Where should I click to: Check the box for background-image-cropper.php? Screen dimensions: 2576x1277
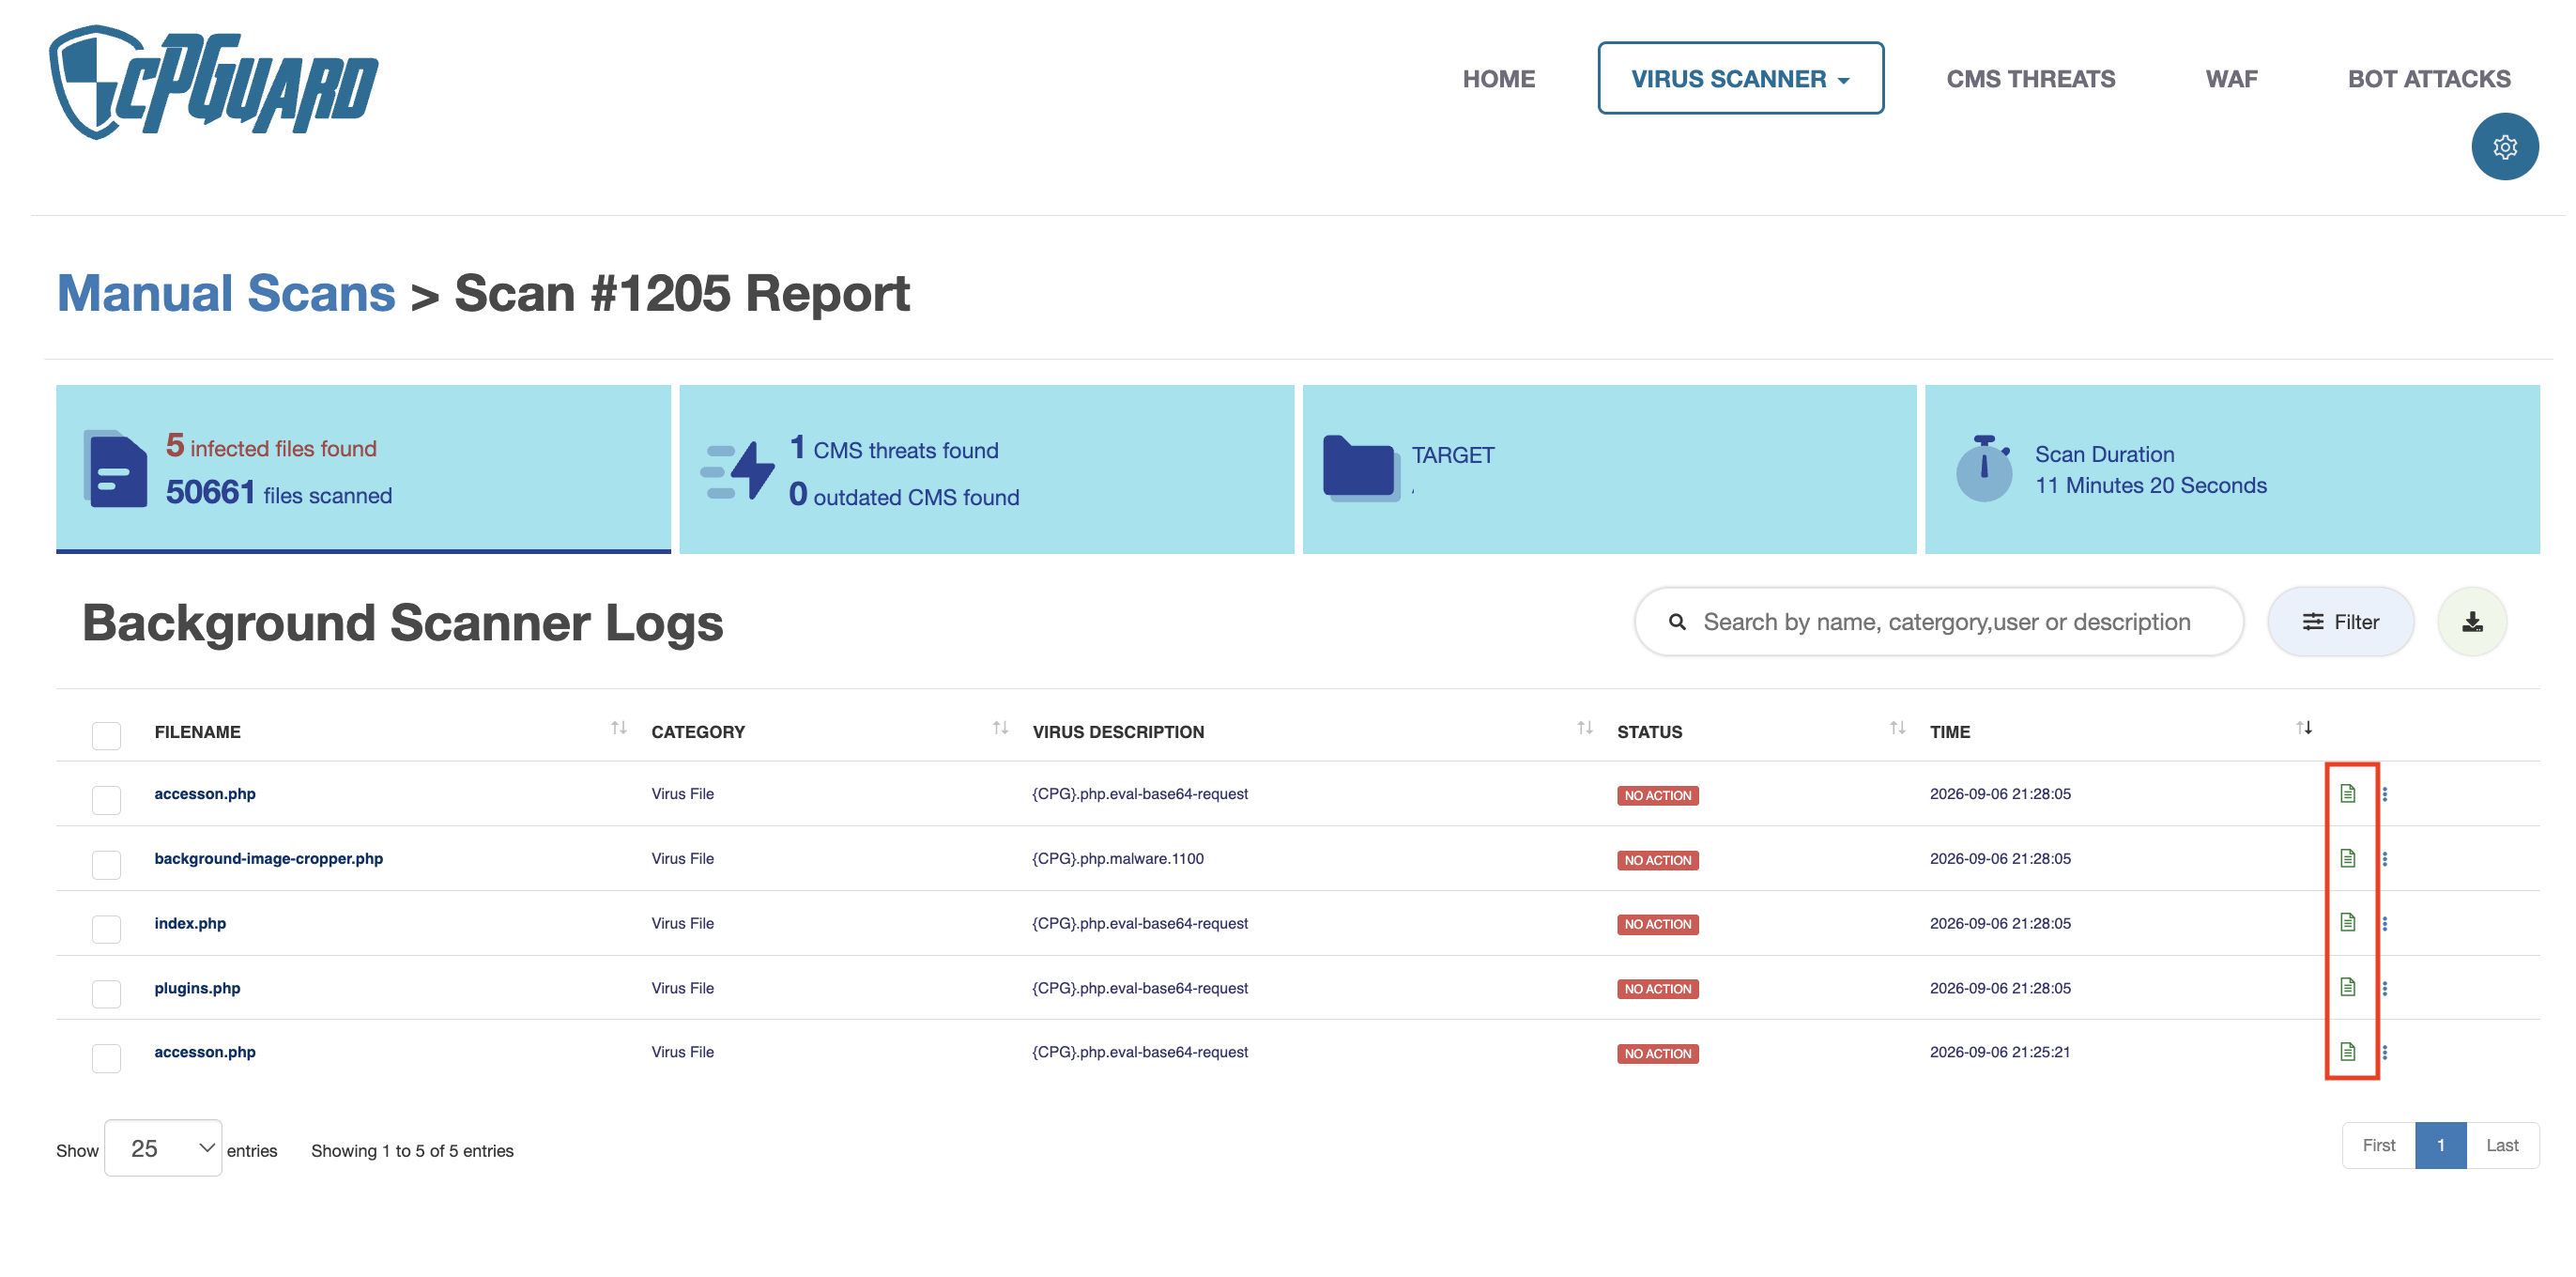click(x=106, y=864)
